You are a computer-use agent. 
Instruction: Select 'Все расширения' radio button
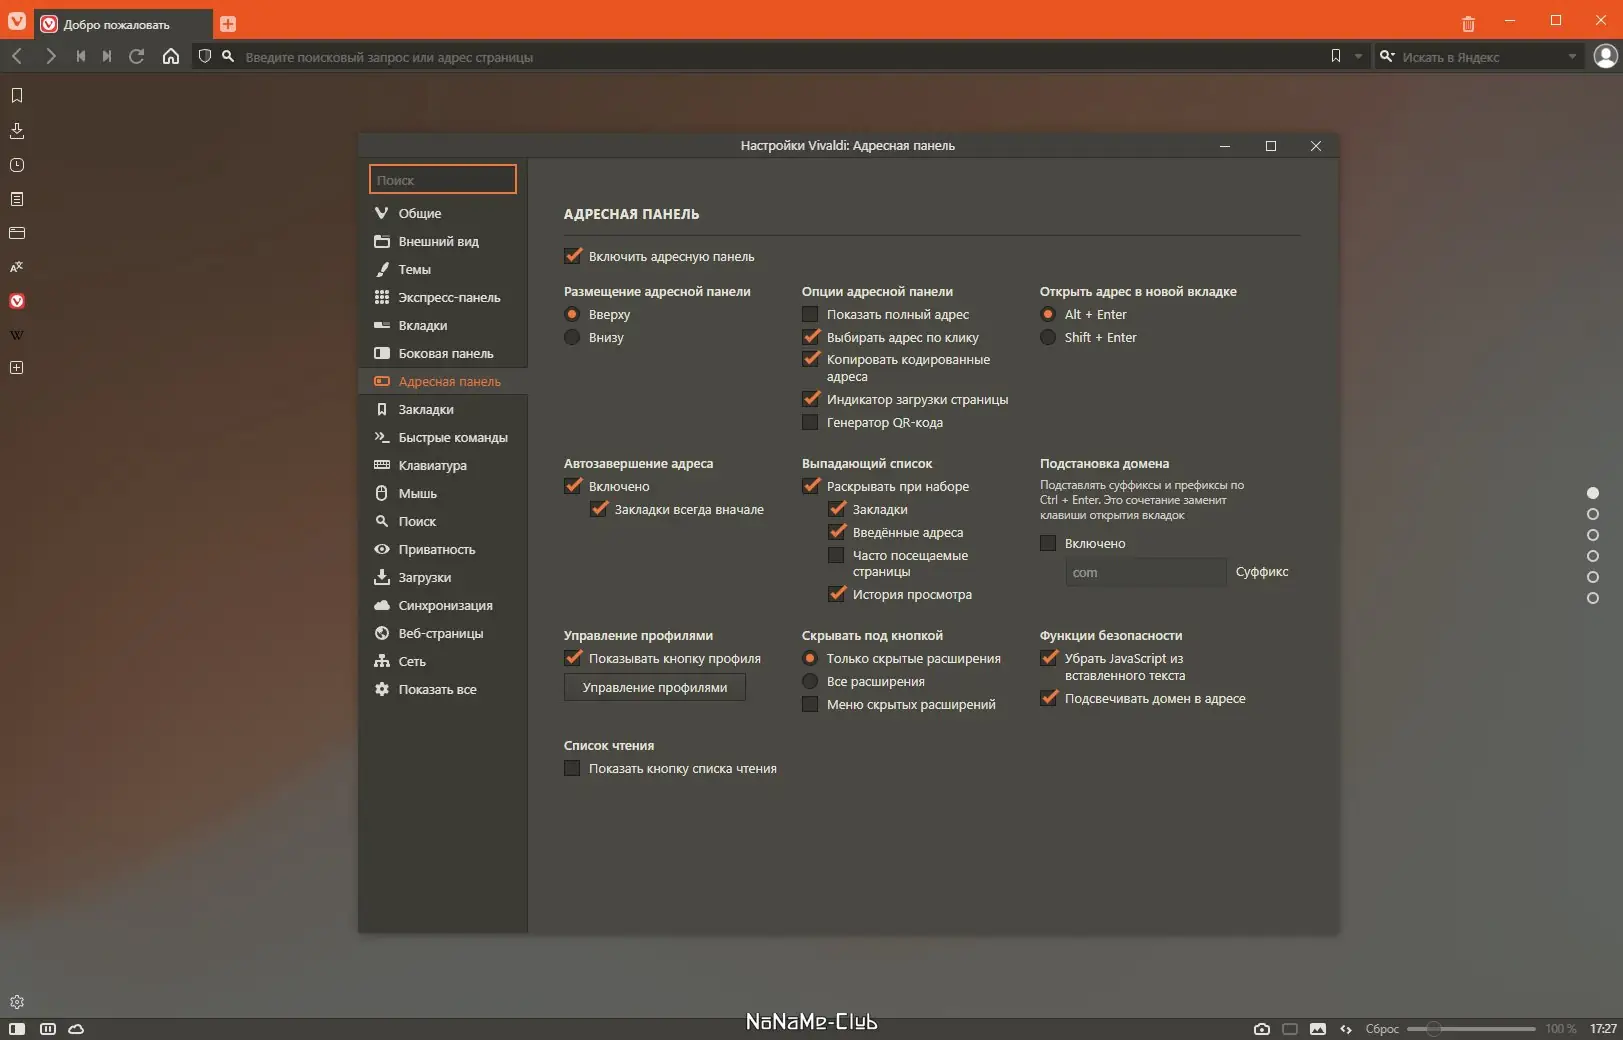pos(810,682)
